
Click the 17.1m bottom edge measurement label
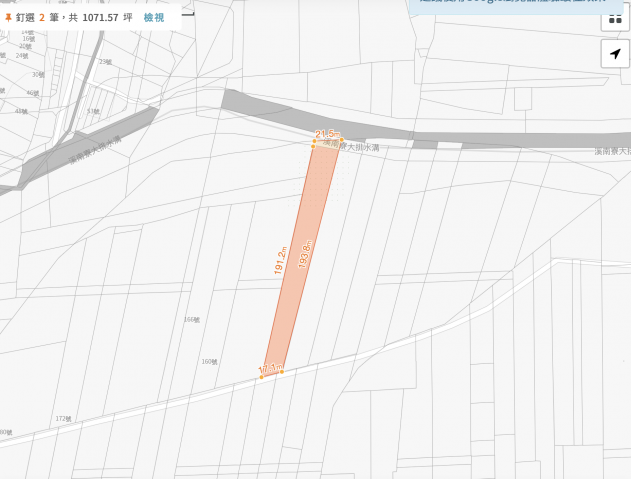point(270,368)
